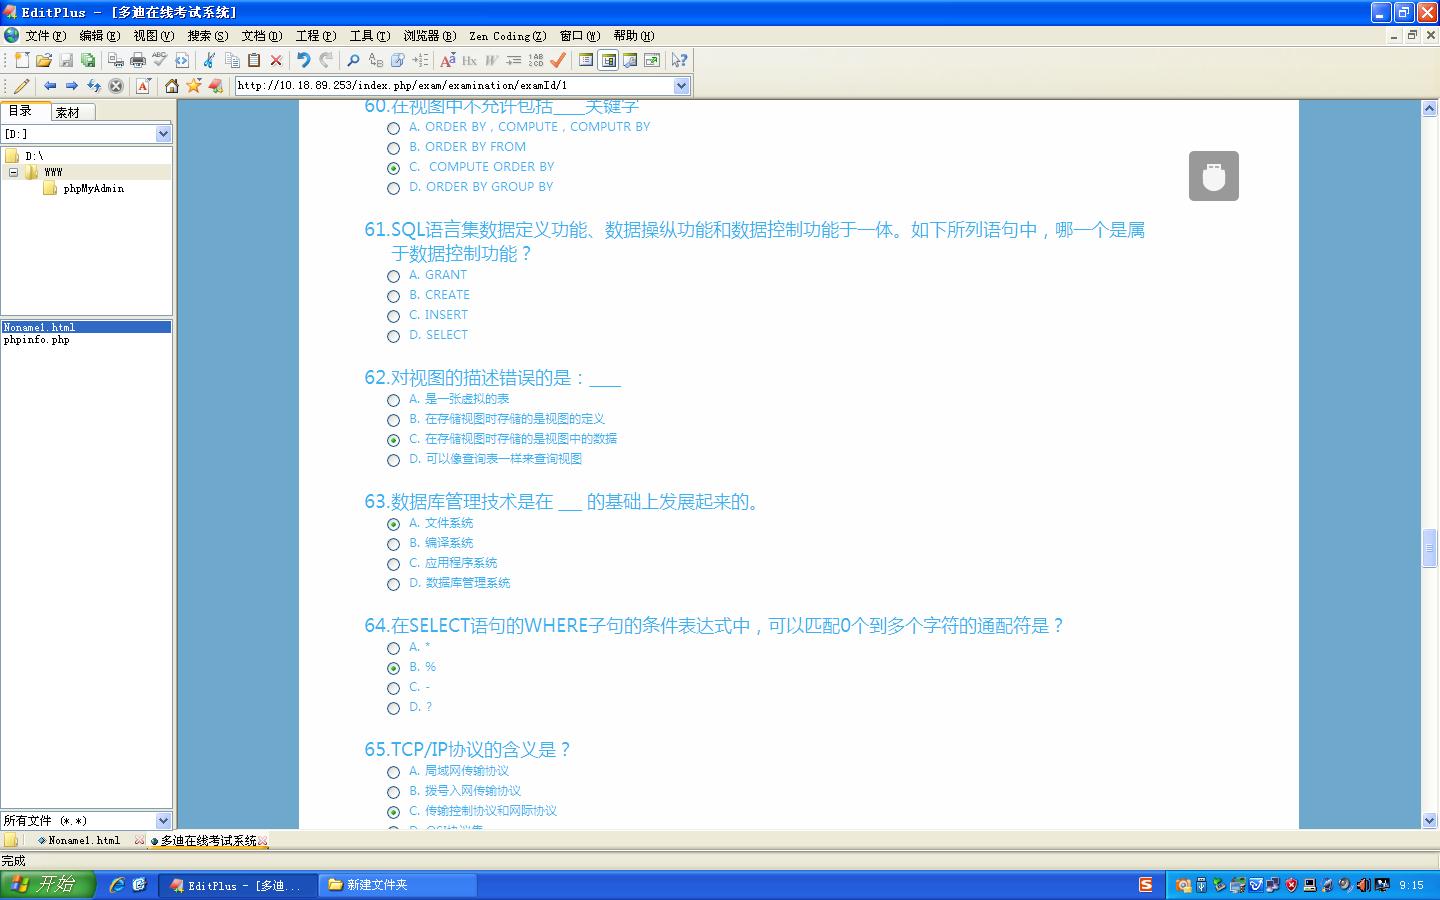The image size is (1440, 900).
Task: Select option B. CREATE for question 61
Action: (x=394, y=296)
